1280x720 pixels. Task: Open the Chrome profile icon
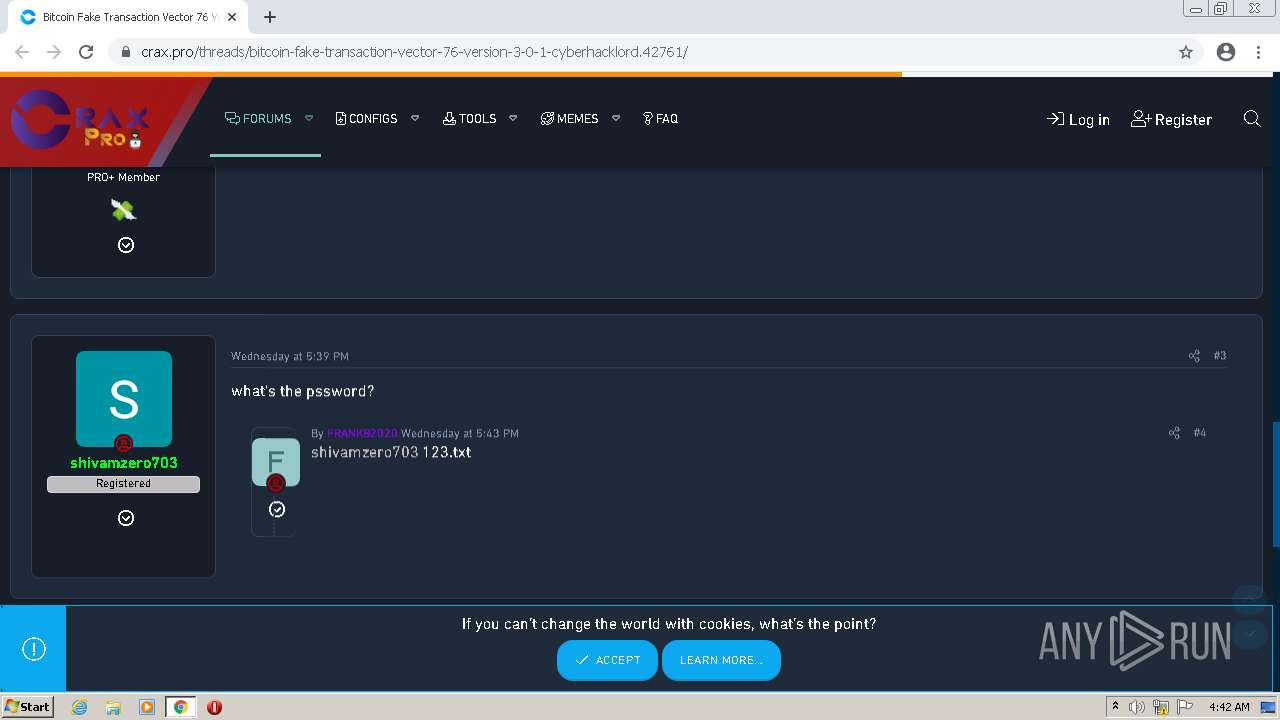point(1226,52)
